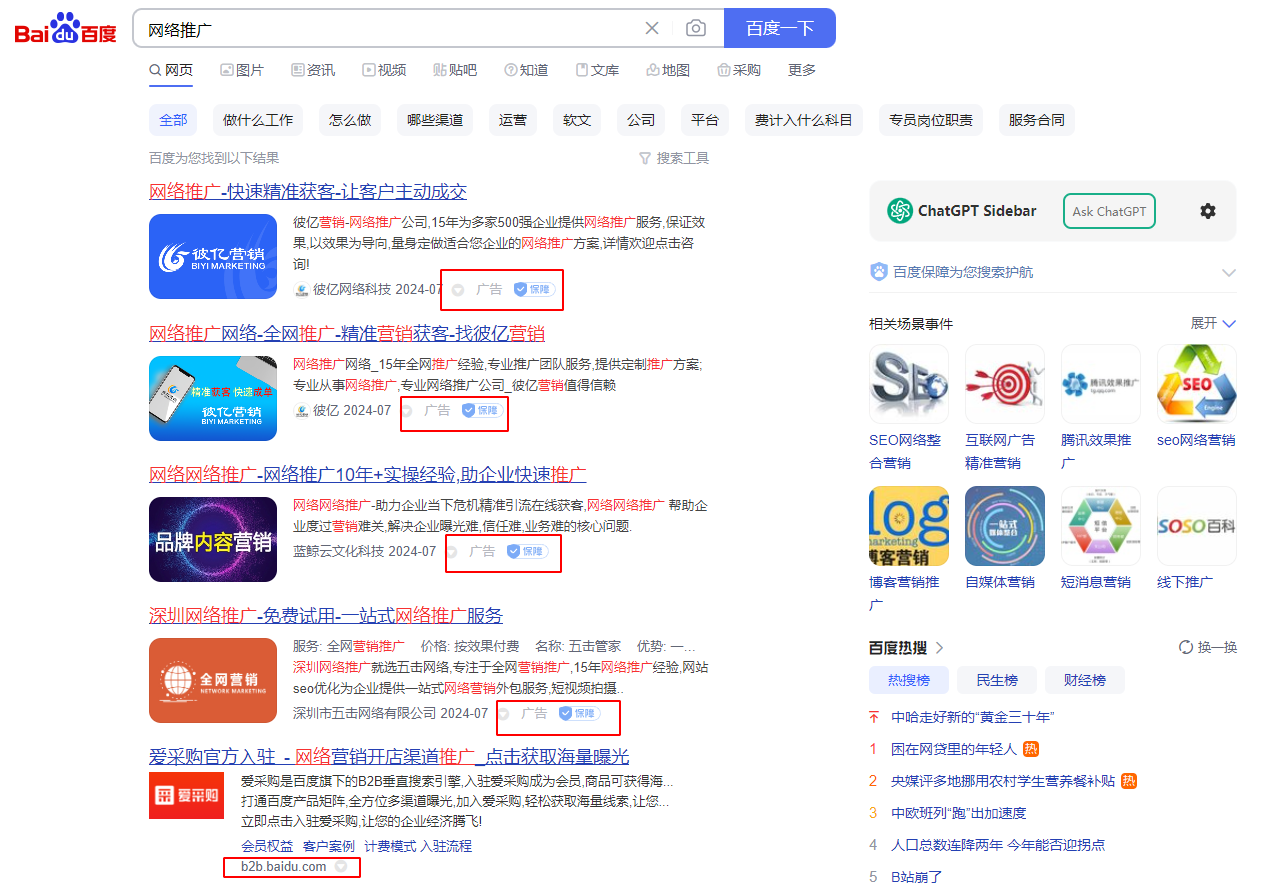Open 互联网广告精准营销 dartboard thumbnail
The image size is (1271, 883).
1005,385
